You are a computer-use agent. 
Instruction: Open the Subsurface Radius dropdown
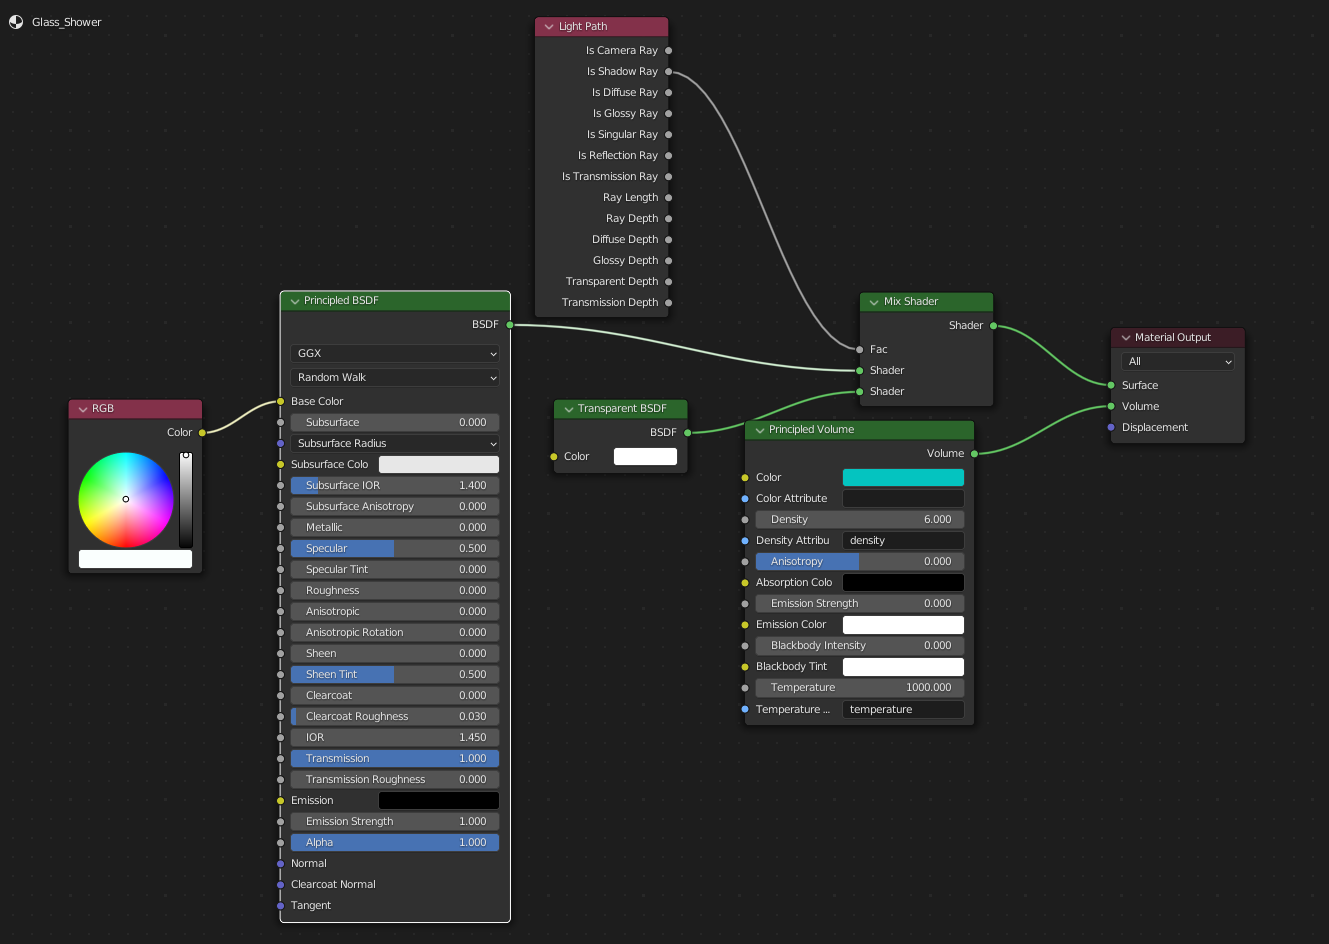pos(395,444)
